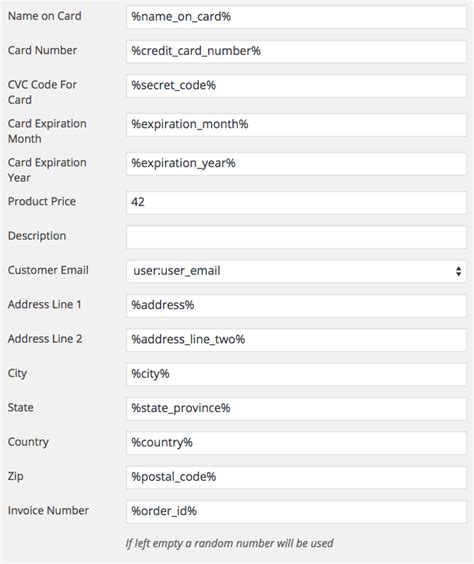Focus the Address Line 1 field
474x564 pixels.
click(x=296, y=306)
